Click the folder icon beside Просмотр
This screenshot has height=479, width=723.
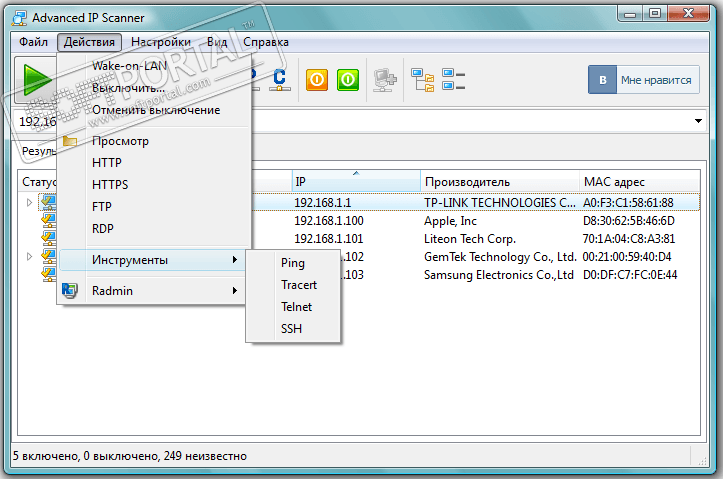point(70,141)
